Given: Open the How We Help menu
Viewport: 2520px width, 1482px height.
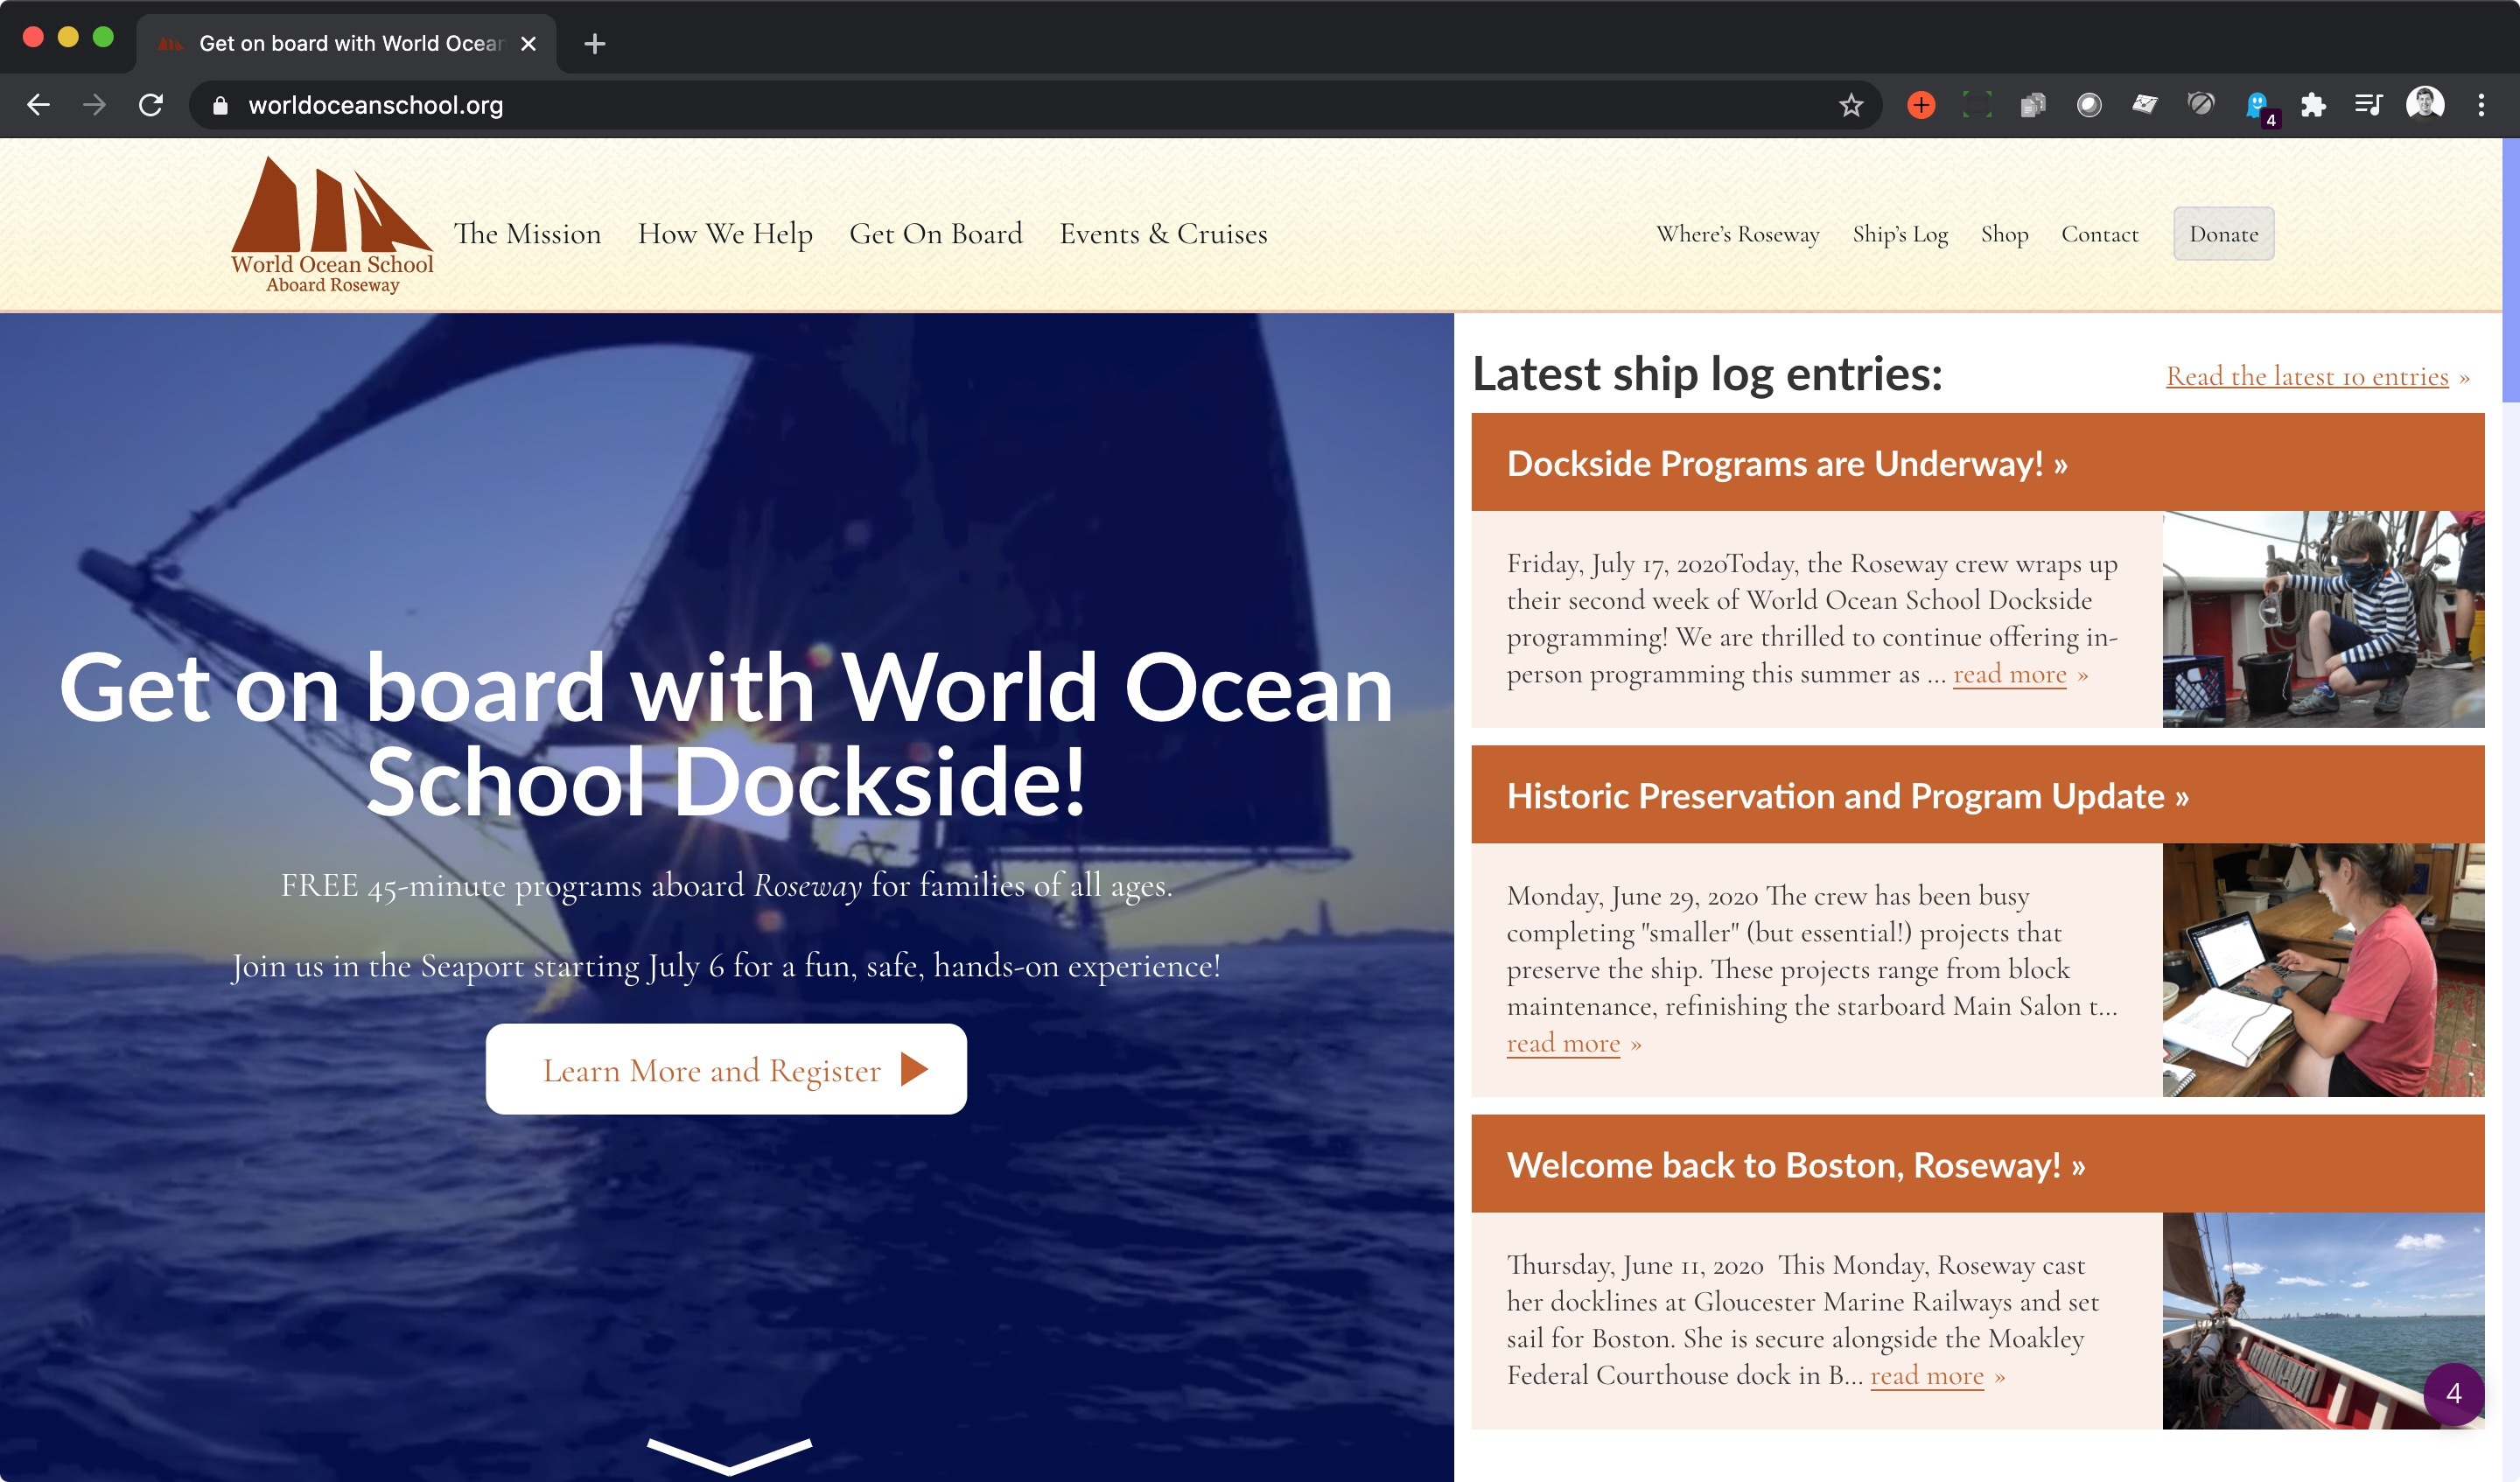Looking at the screenshot, I should [725, 234].
